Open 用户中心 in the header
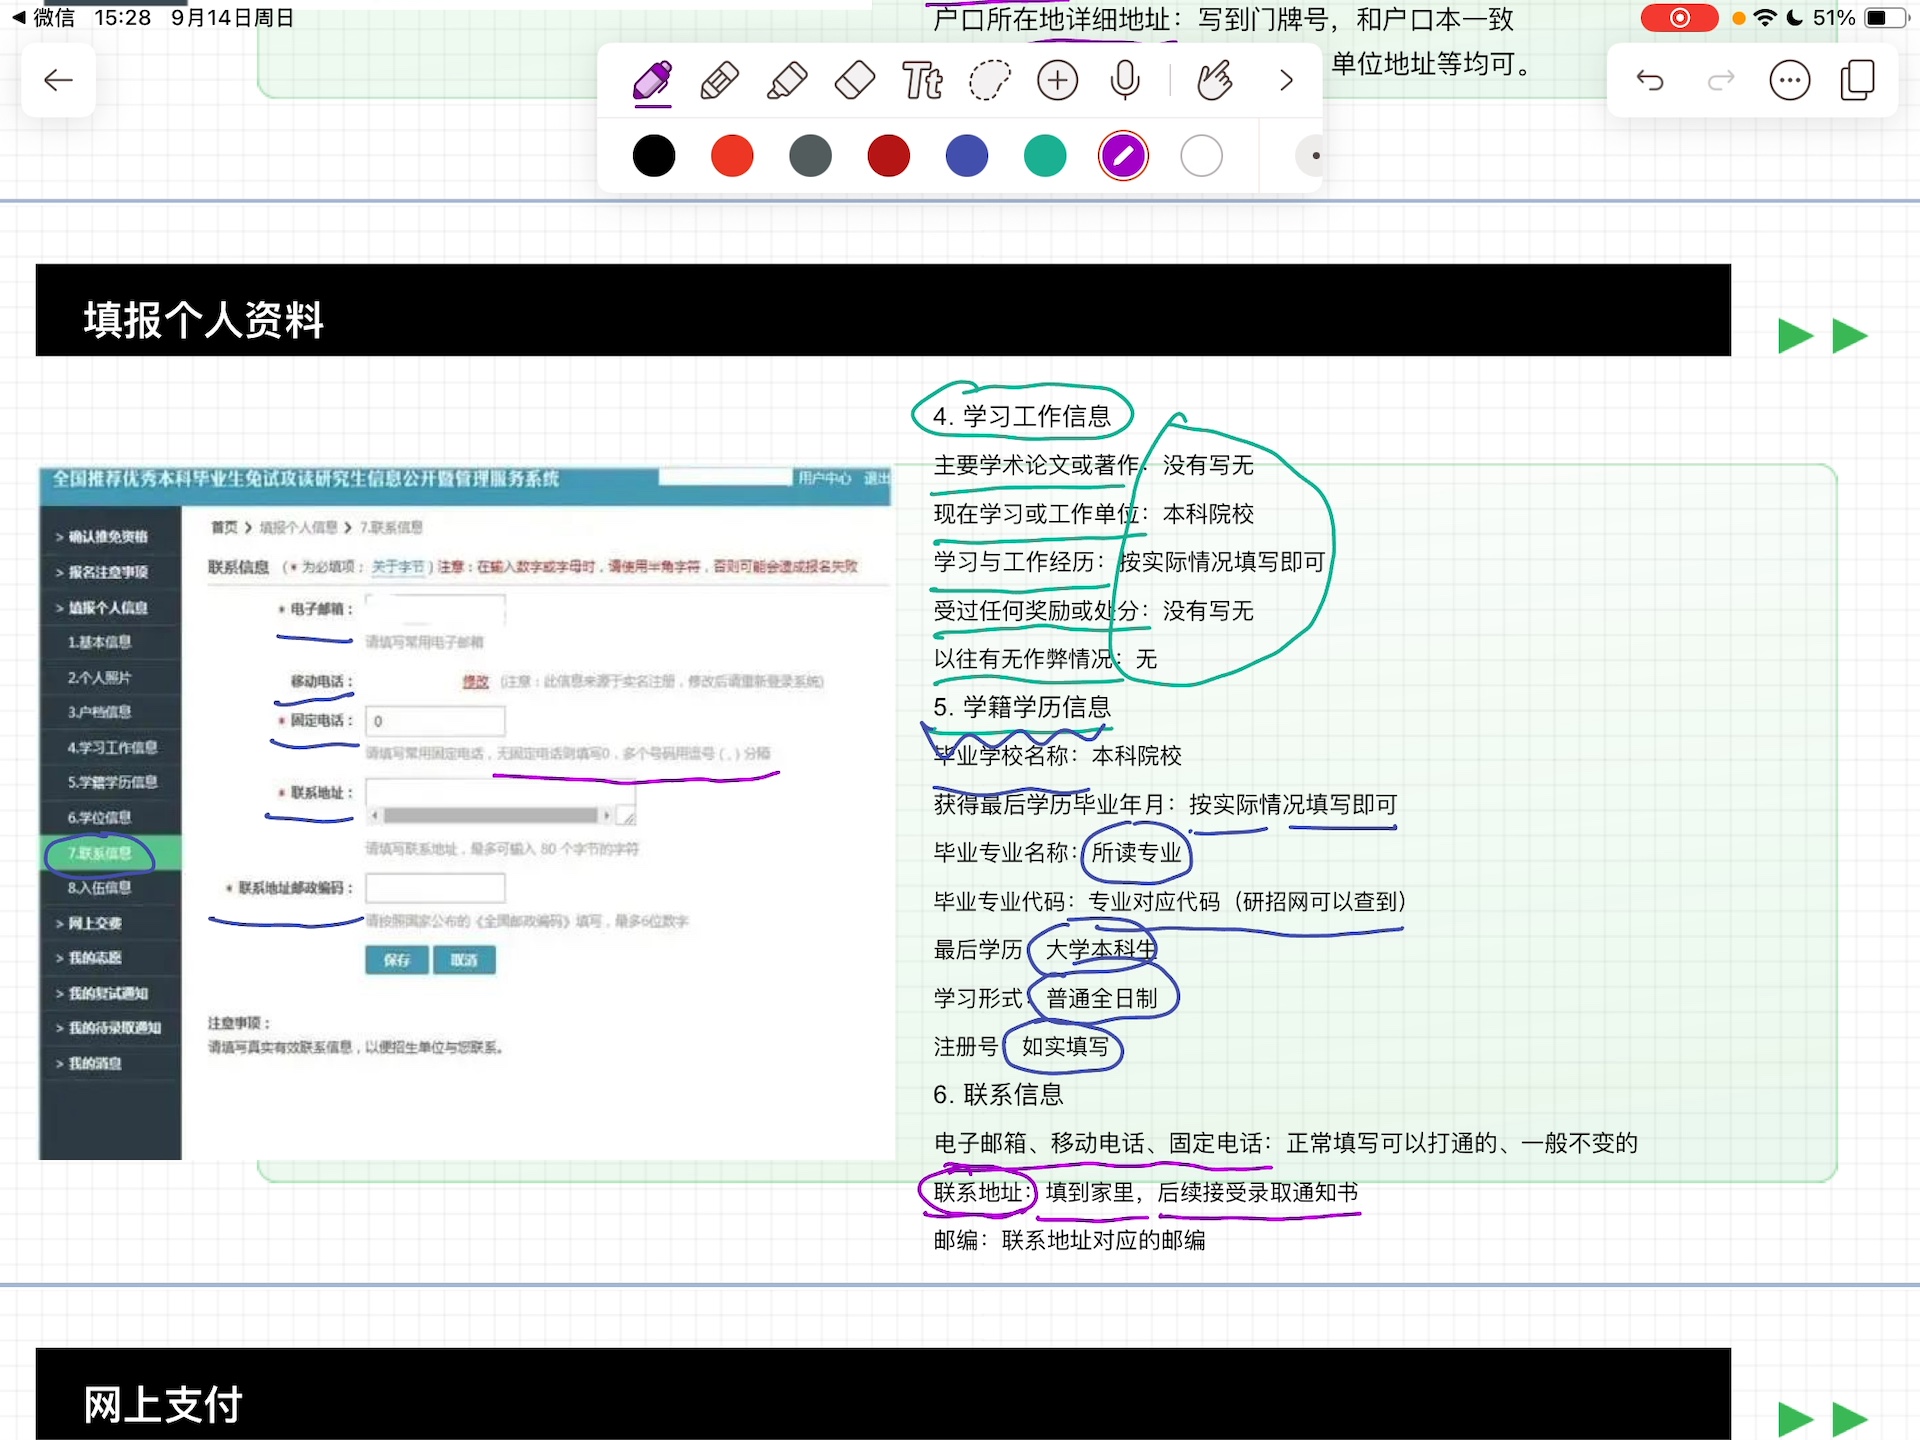 point(824,478)
